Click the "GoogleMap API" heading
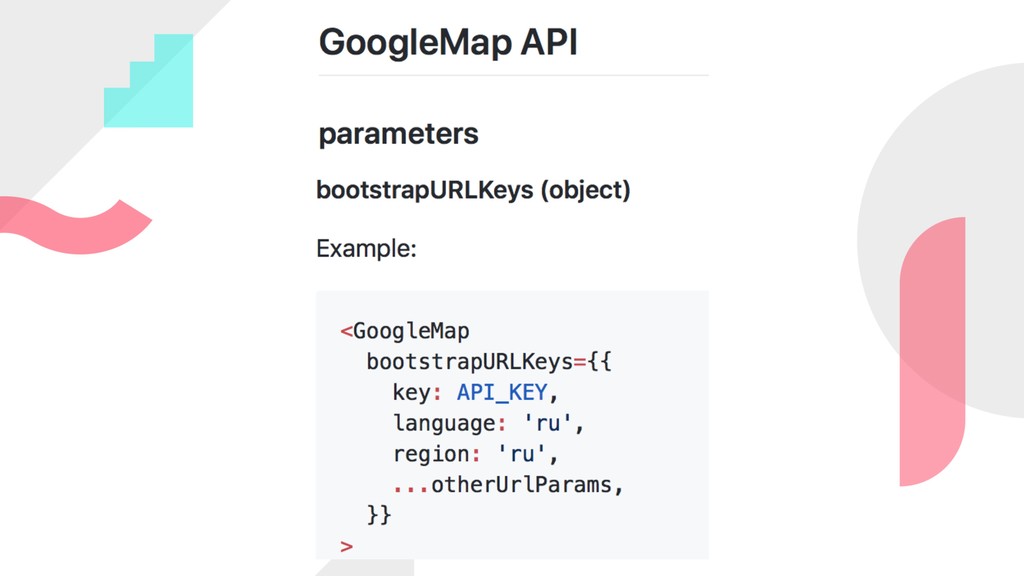The image size is (1024, 576). [x=448, y=43]
